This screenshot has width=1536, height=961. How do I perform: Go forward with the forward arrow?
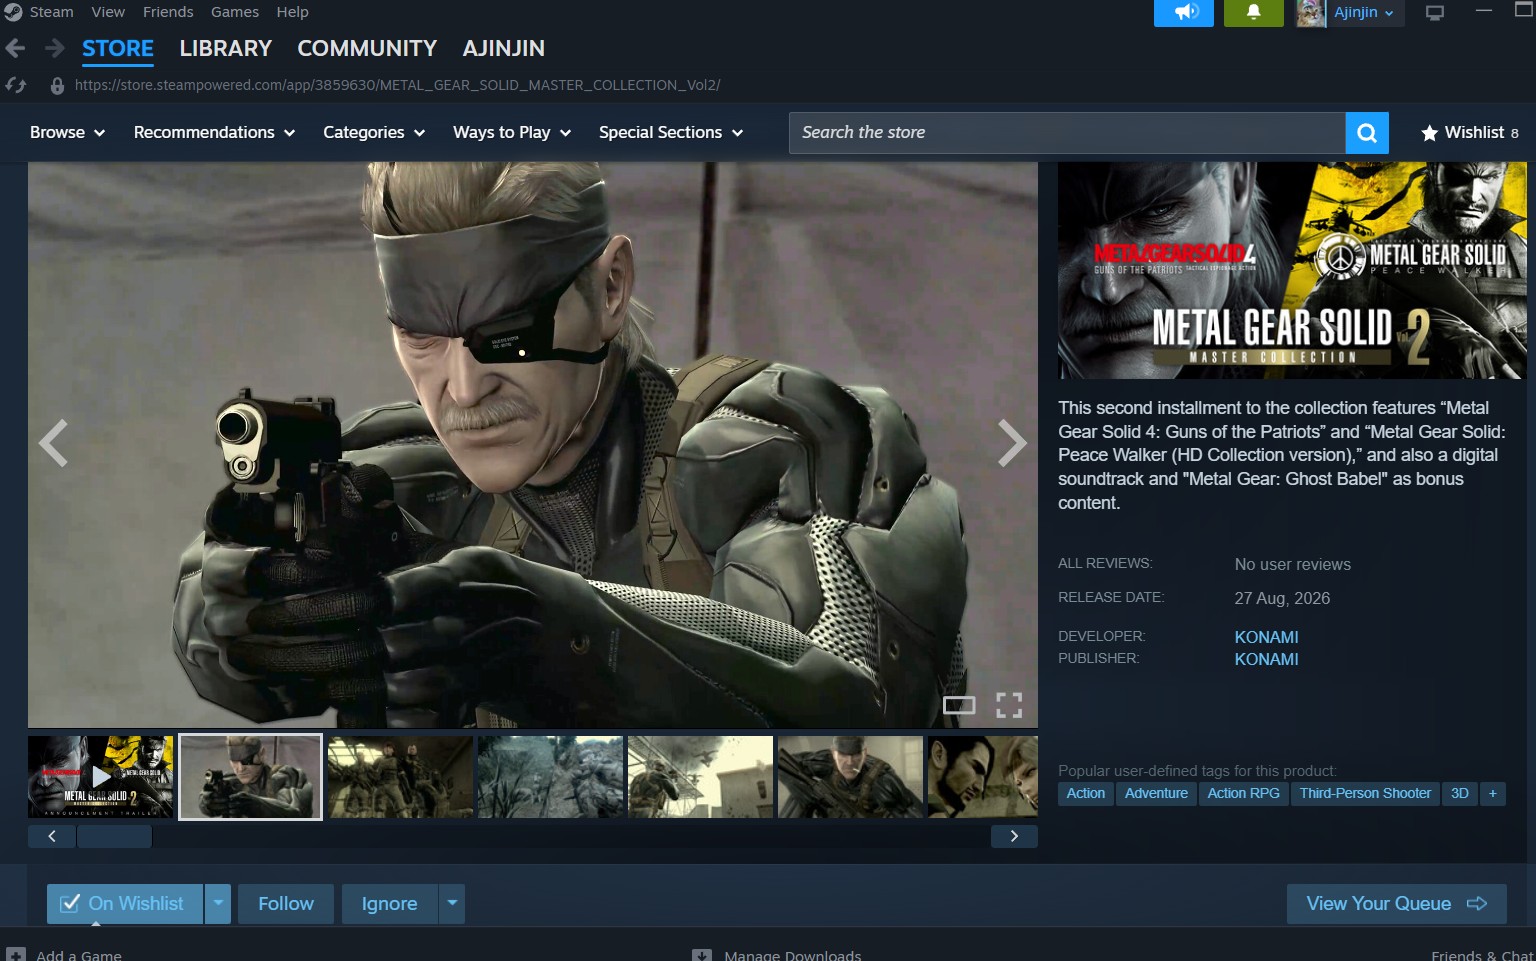[54, 48]
